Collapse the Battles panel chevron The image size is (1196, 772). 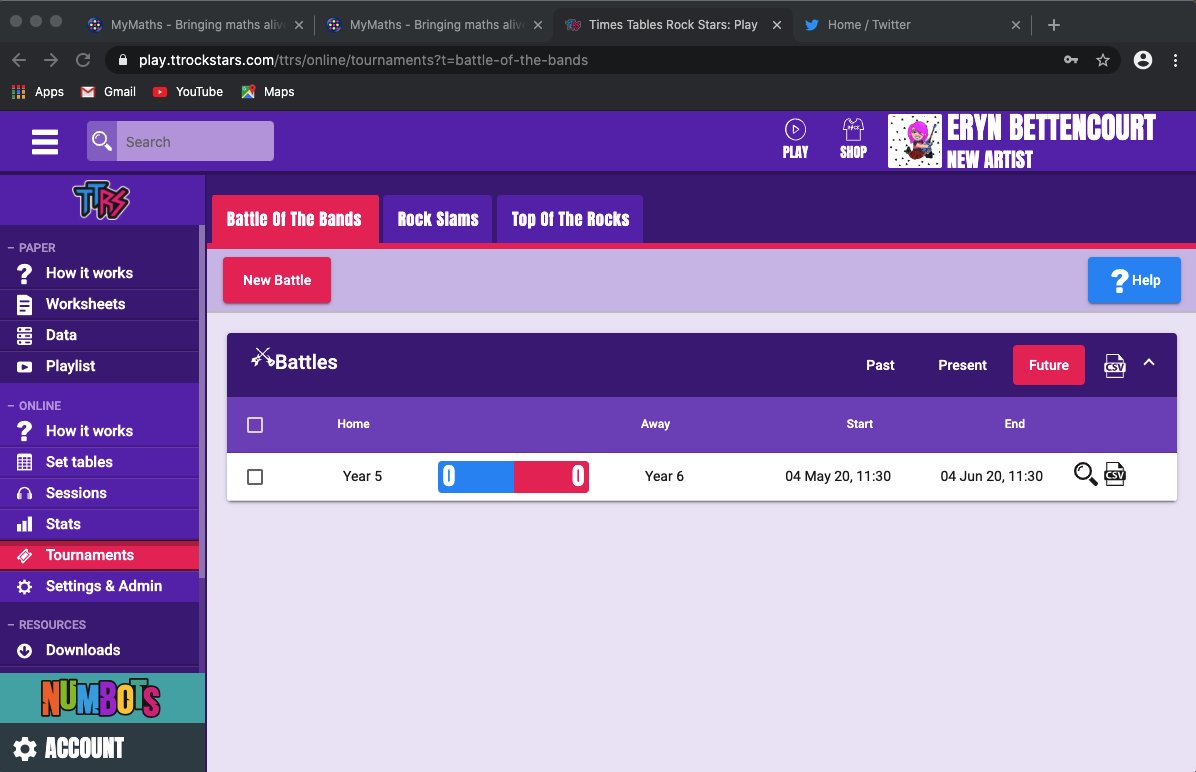1149,363
